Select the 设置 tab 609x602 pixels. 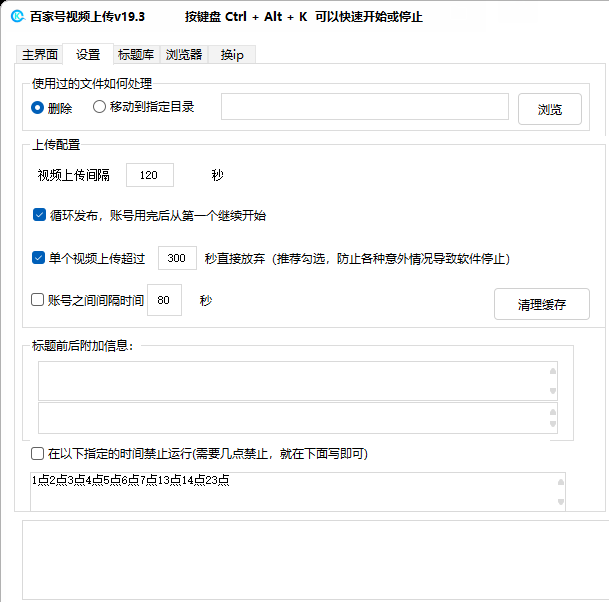coord(88,54)
